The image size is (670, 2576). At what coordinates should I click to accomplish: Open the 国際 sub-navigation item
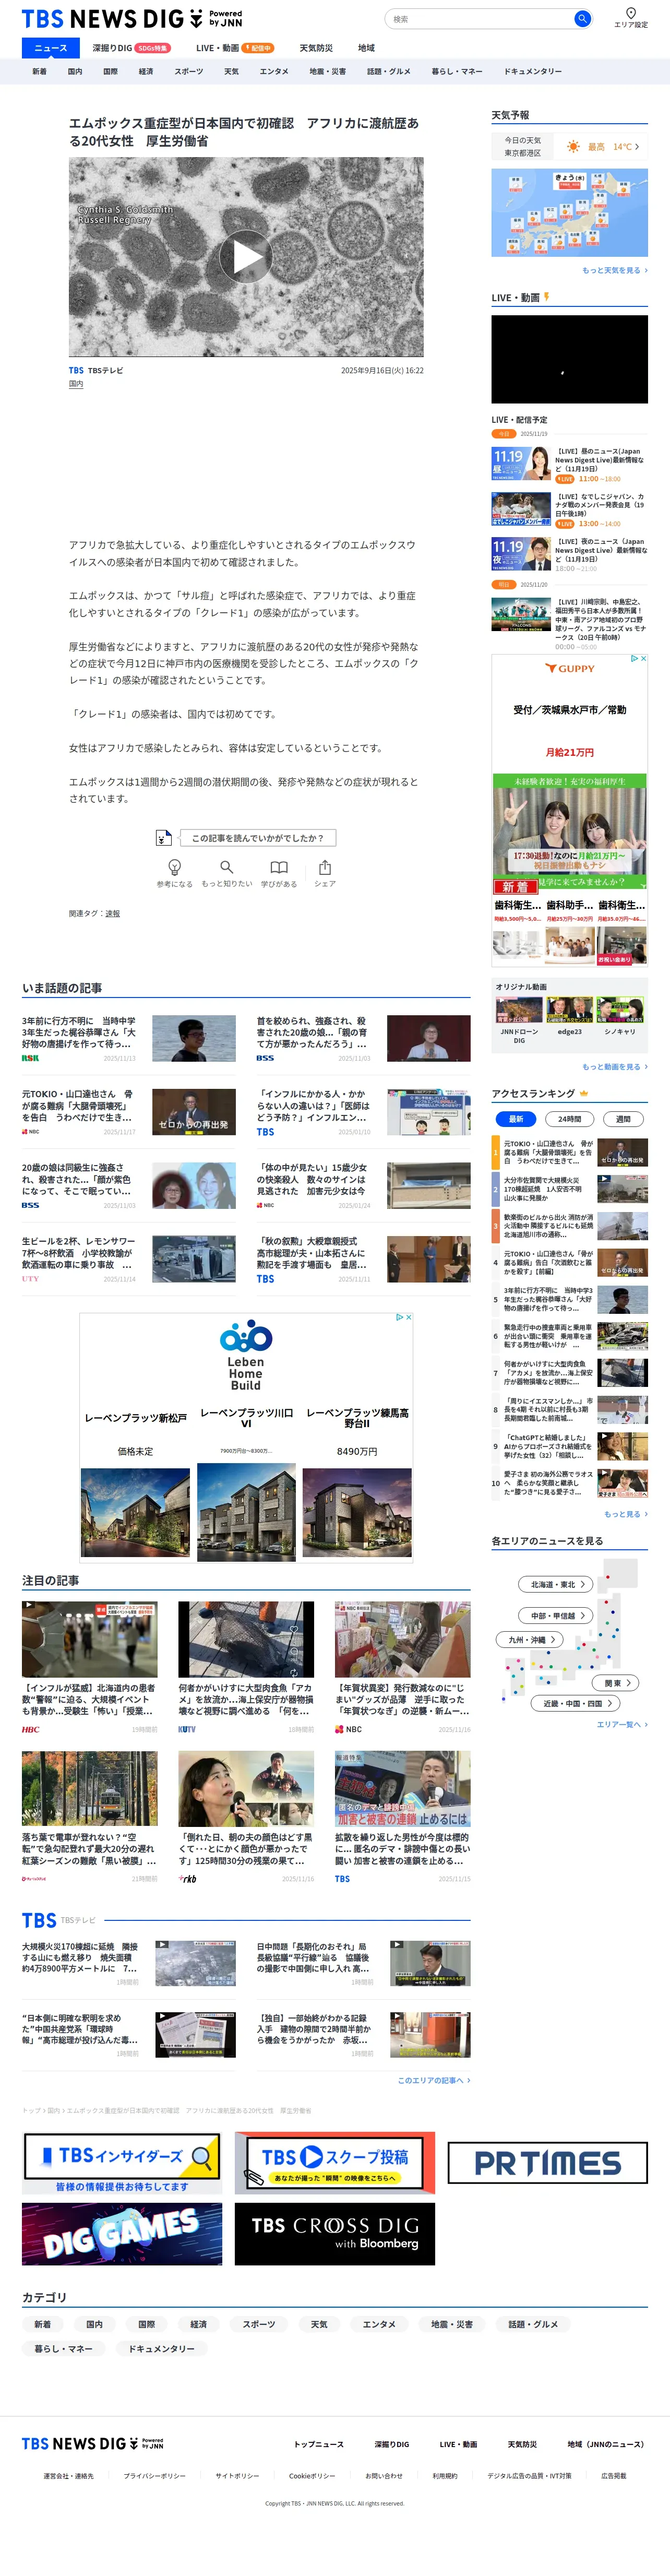tap(110, 71)
